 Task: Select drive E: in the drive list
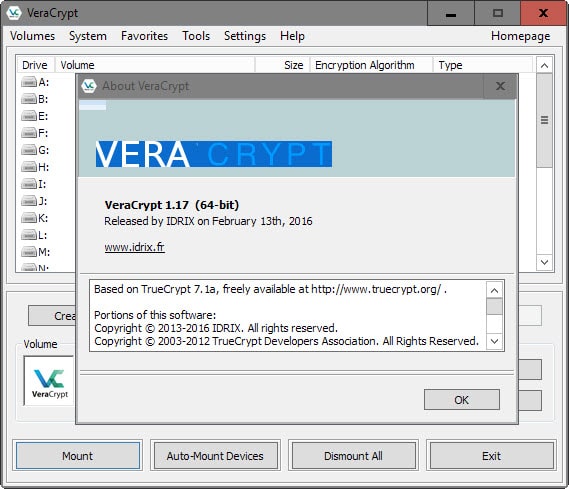(35, 116)
